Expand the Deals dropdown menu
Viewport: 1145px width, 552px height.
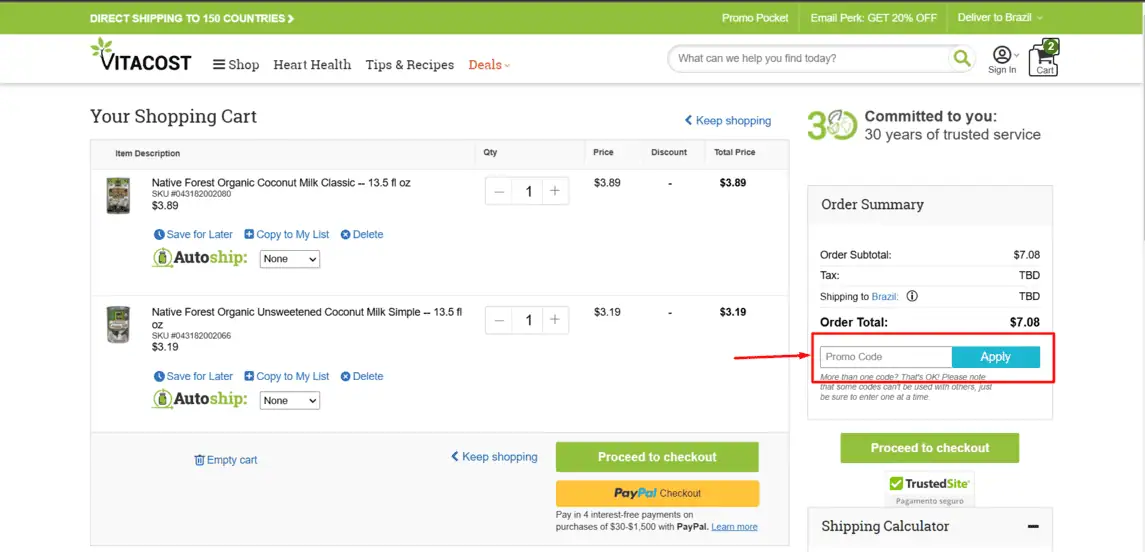489,65
